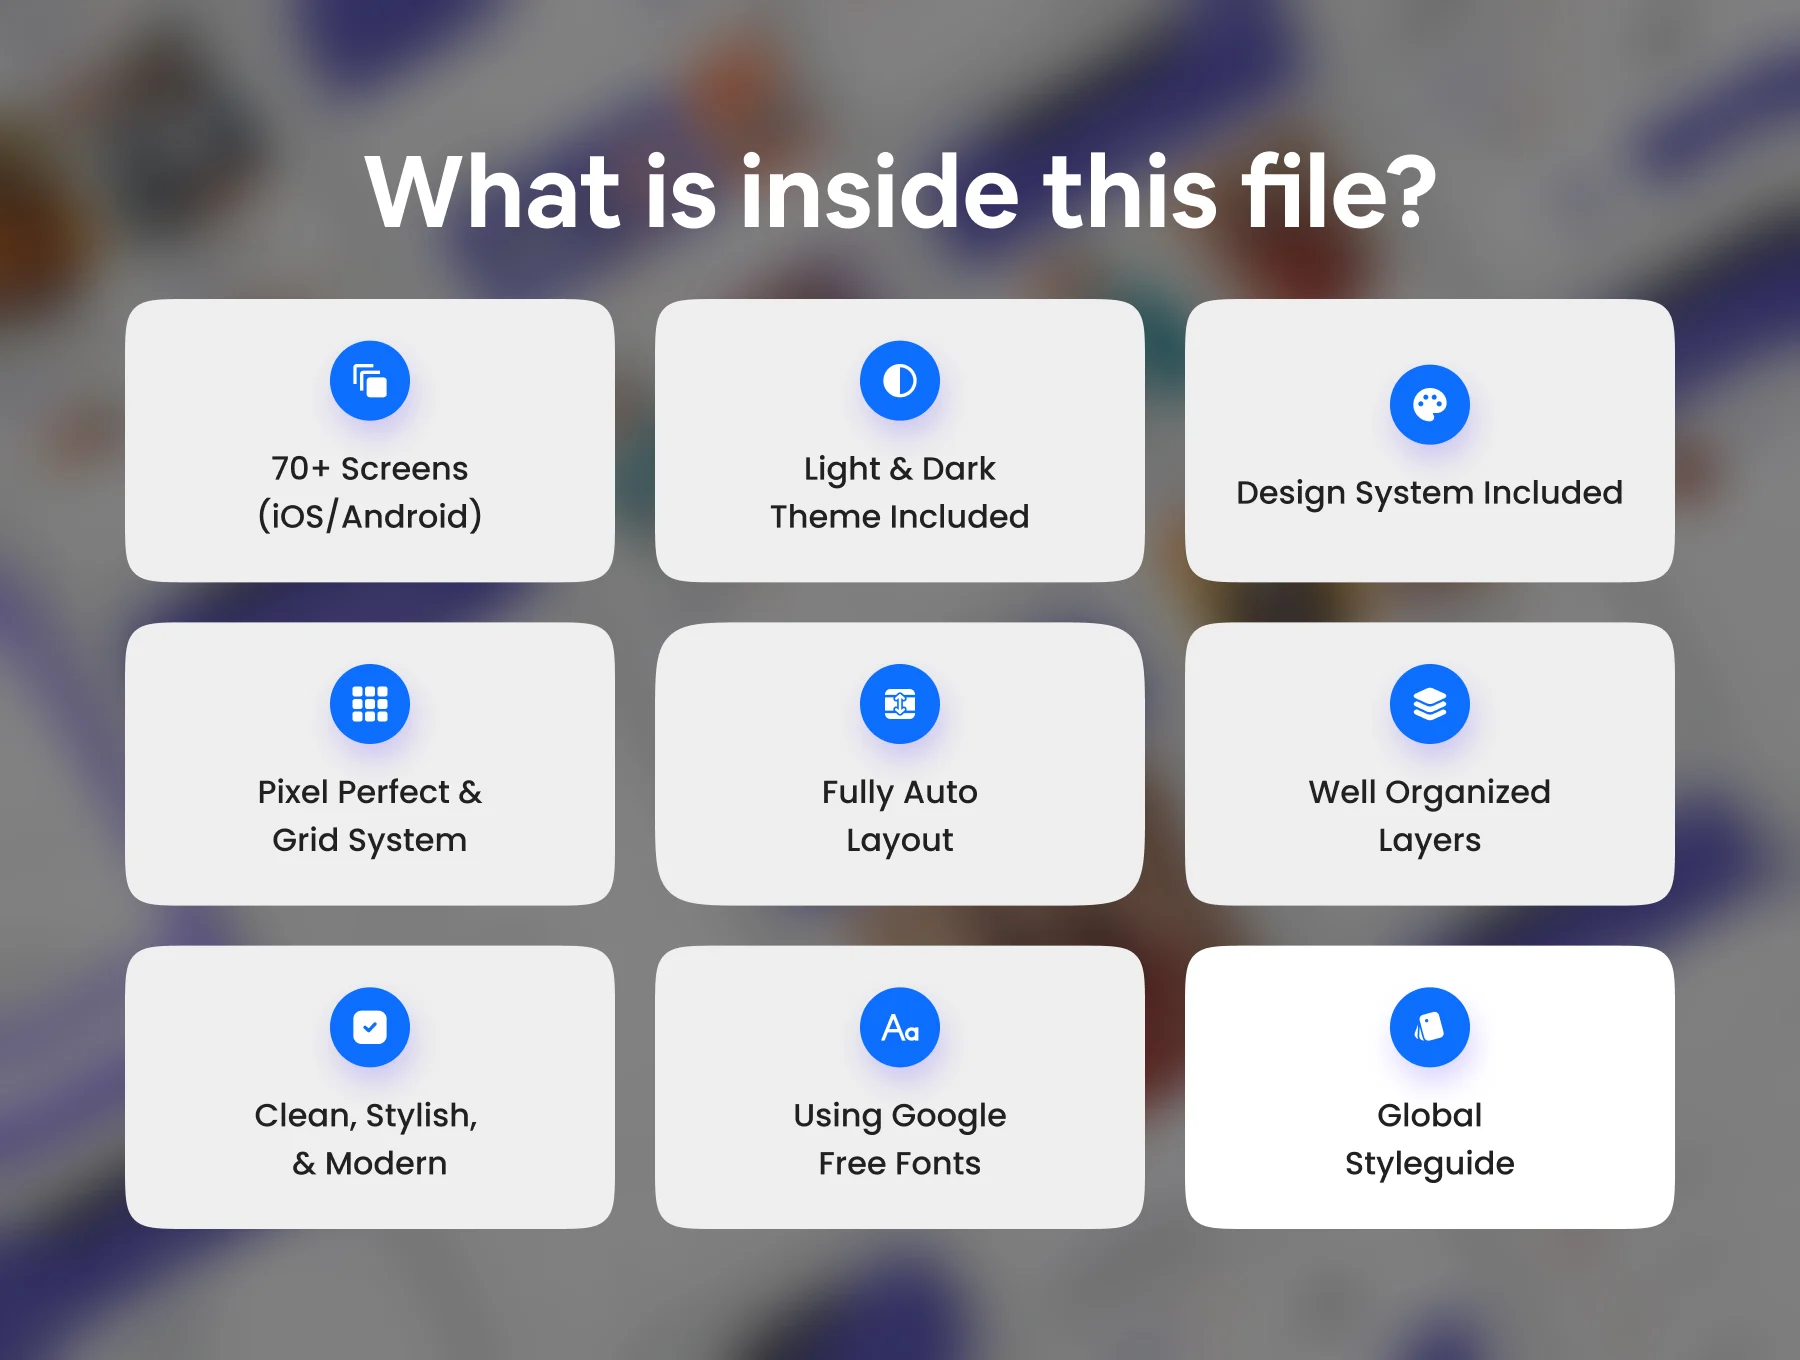Screen dimensions: 1800x1360
Task: Click the Fully Auto Layout resize icon
Action: click(x=899, y=704)
